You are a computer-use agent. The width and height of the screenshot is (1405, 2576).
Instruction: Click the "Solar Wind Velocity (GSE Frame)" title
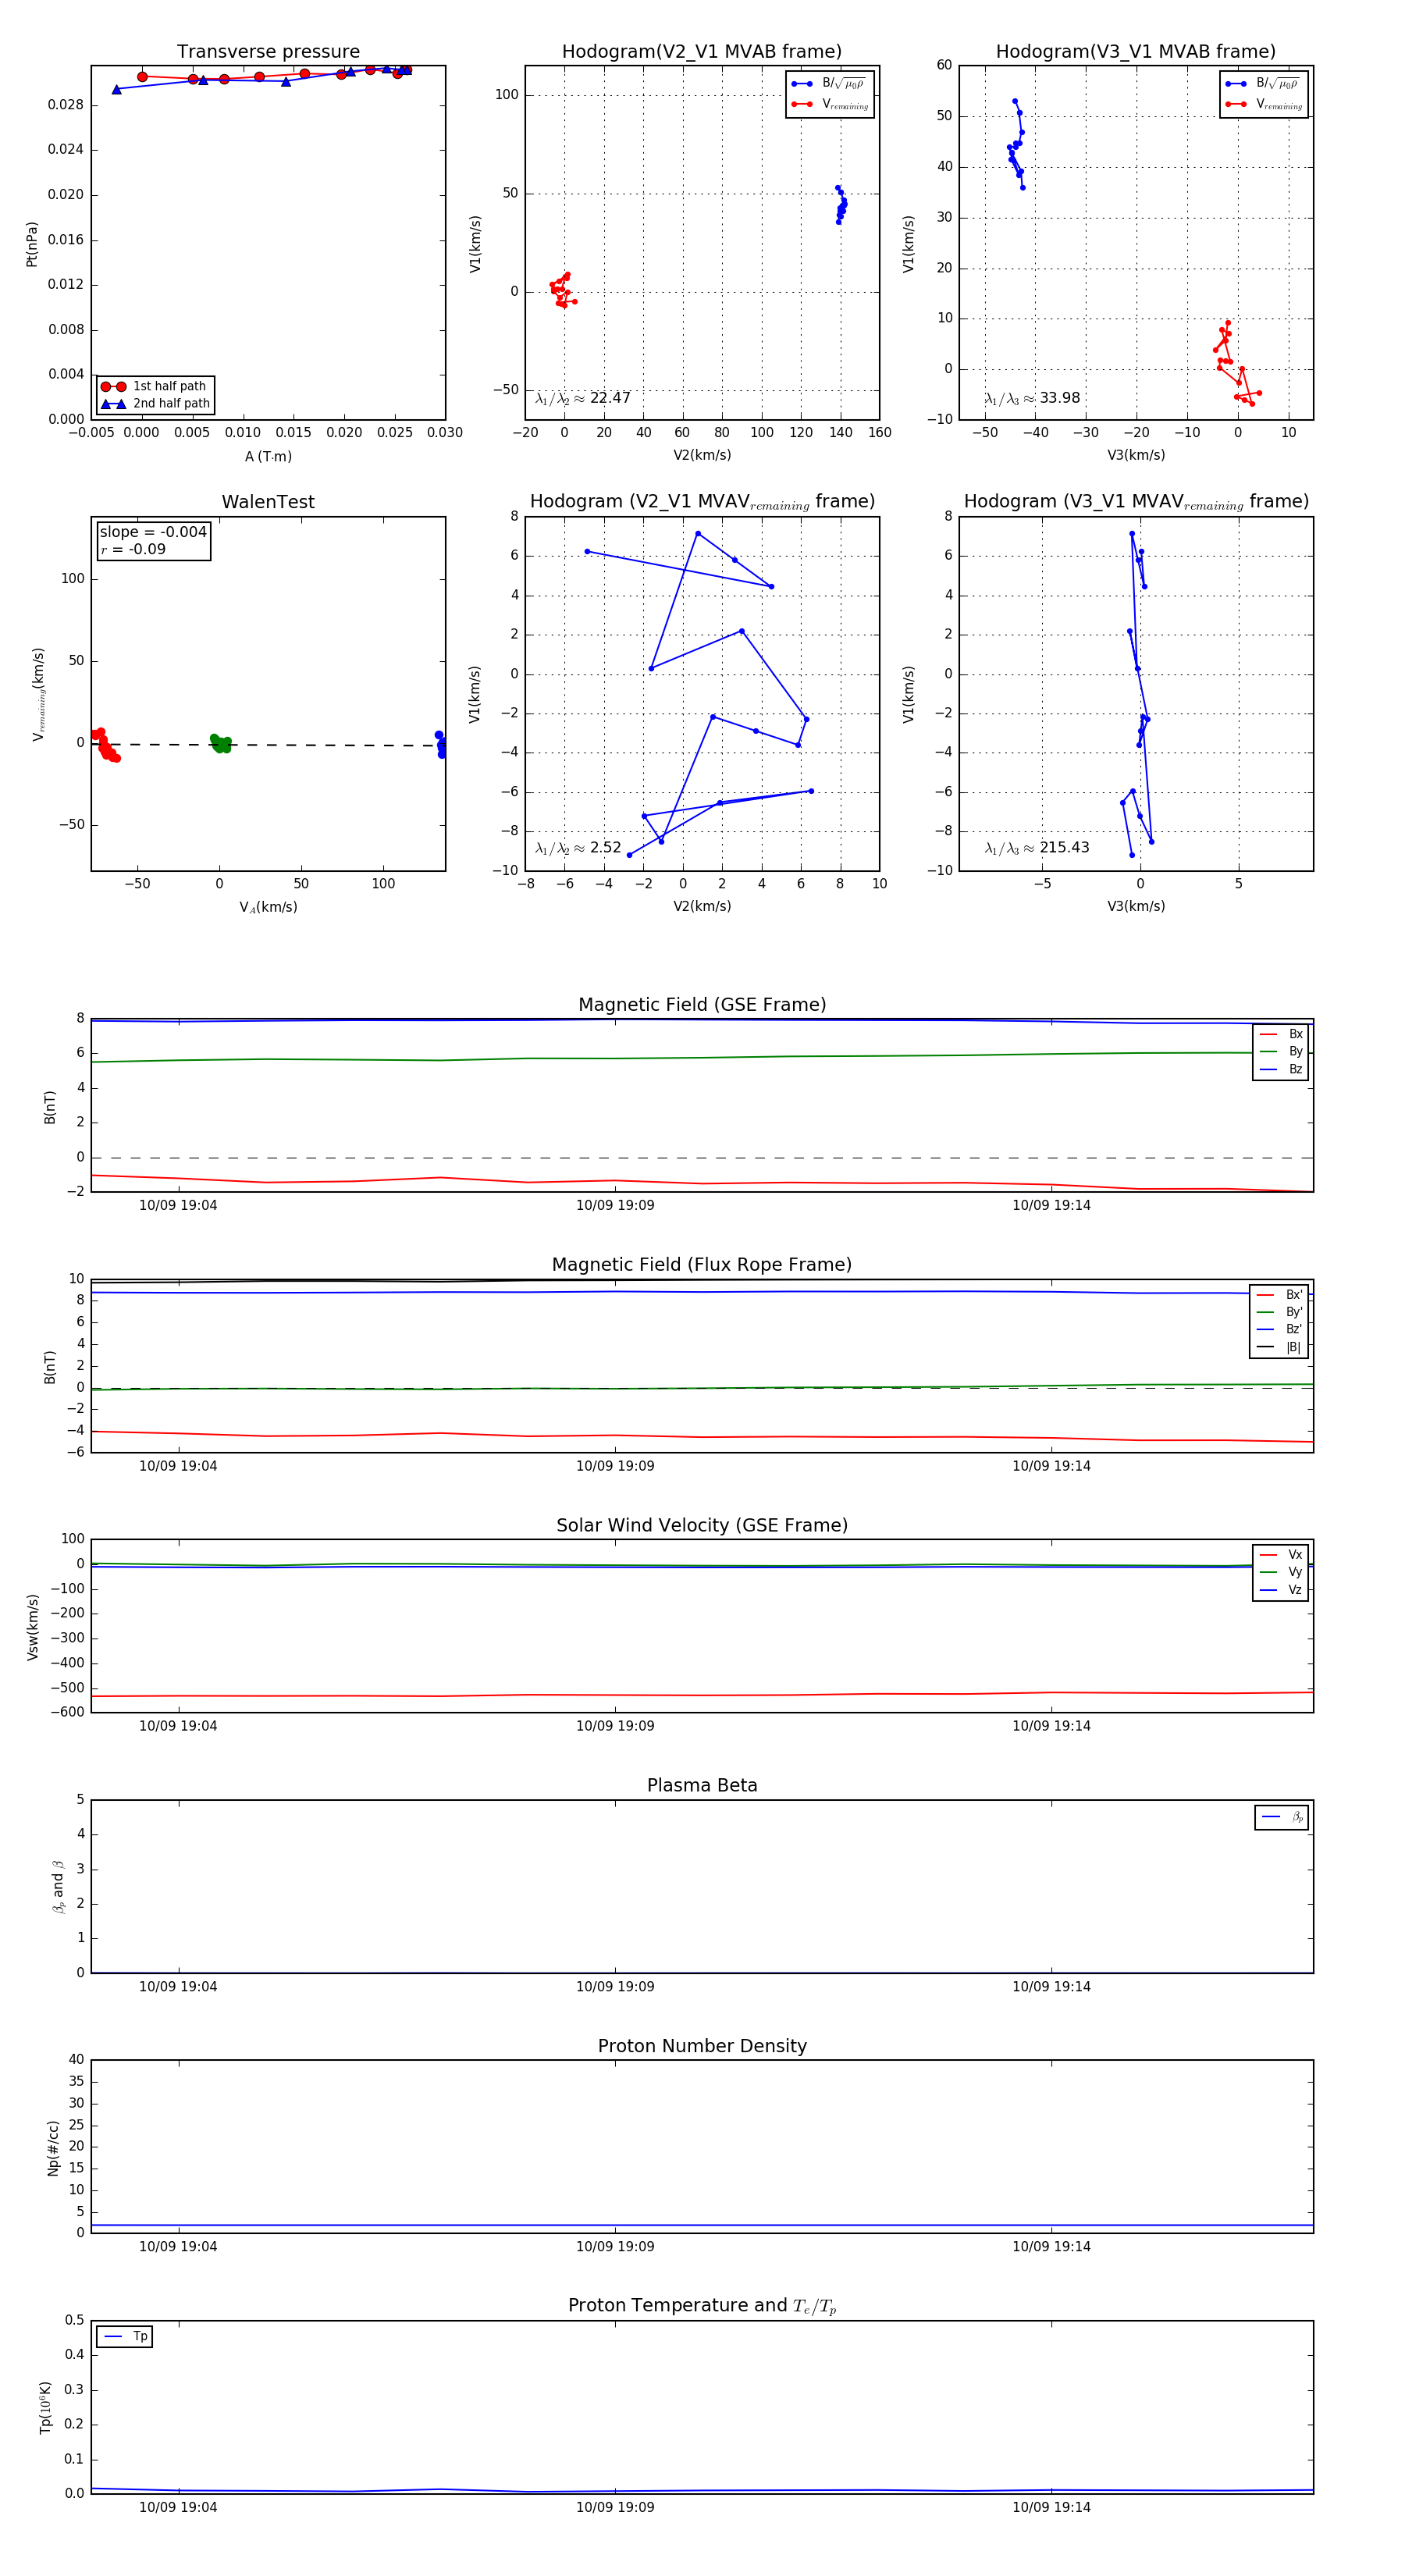tap(702, 1525)
